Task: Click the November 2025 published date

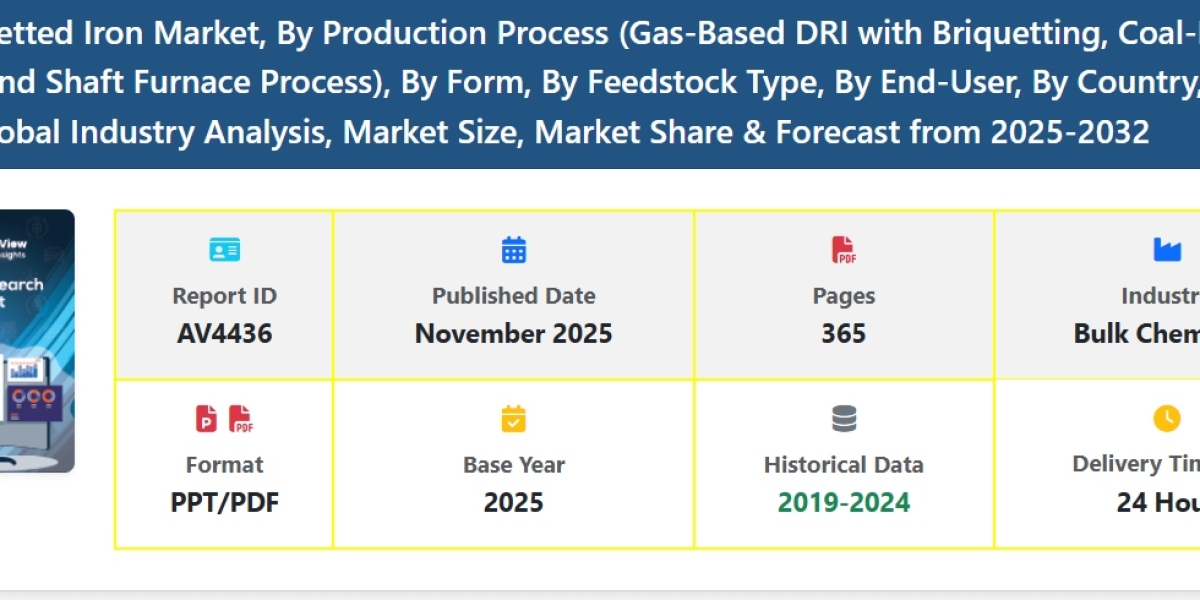Action: coord(513,333)
